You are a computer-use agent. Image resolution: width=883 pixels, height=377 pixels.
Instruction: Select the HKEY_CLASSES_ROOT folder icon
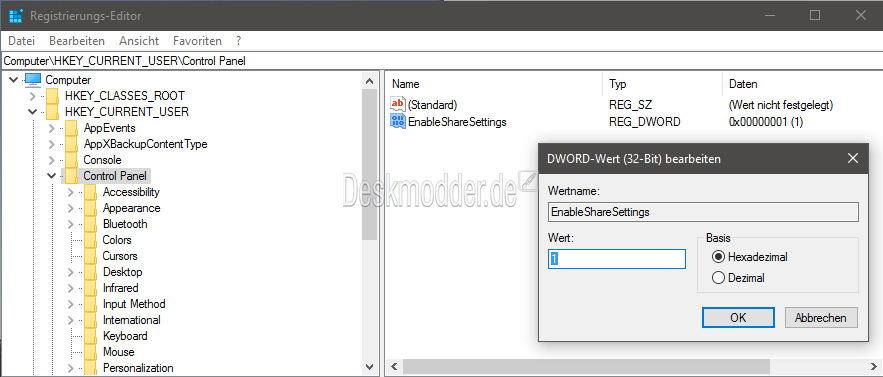[52, 96]
